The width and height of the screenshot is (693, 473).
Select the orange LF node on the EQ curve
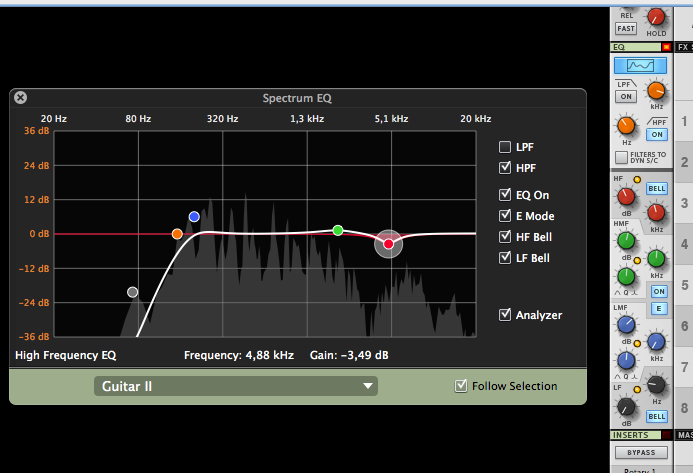tap(177, 234)
